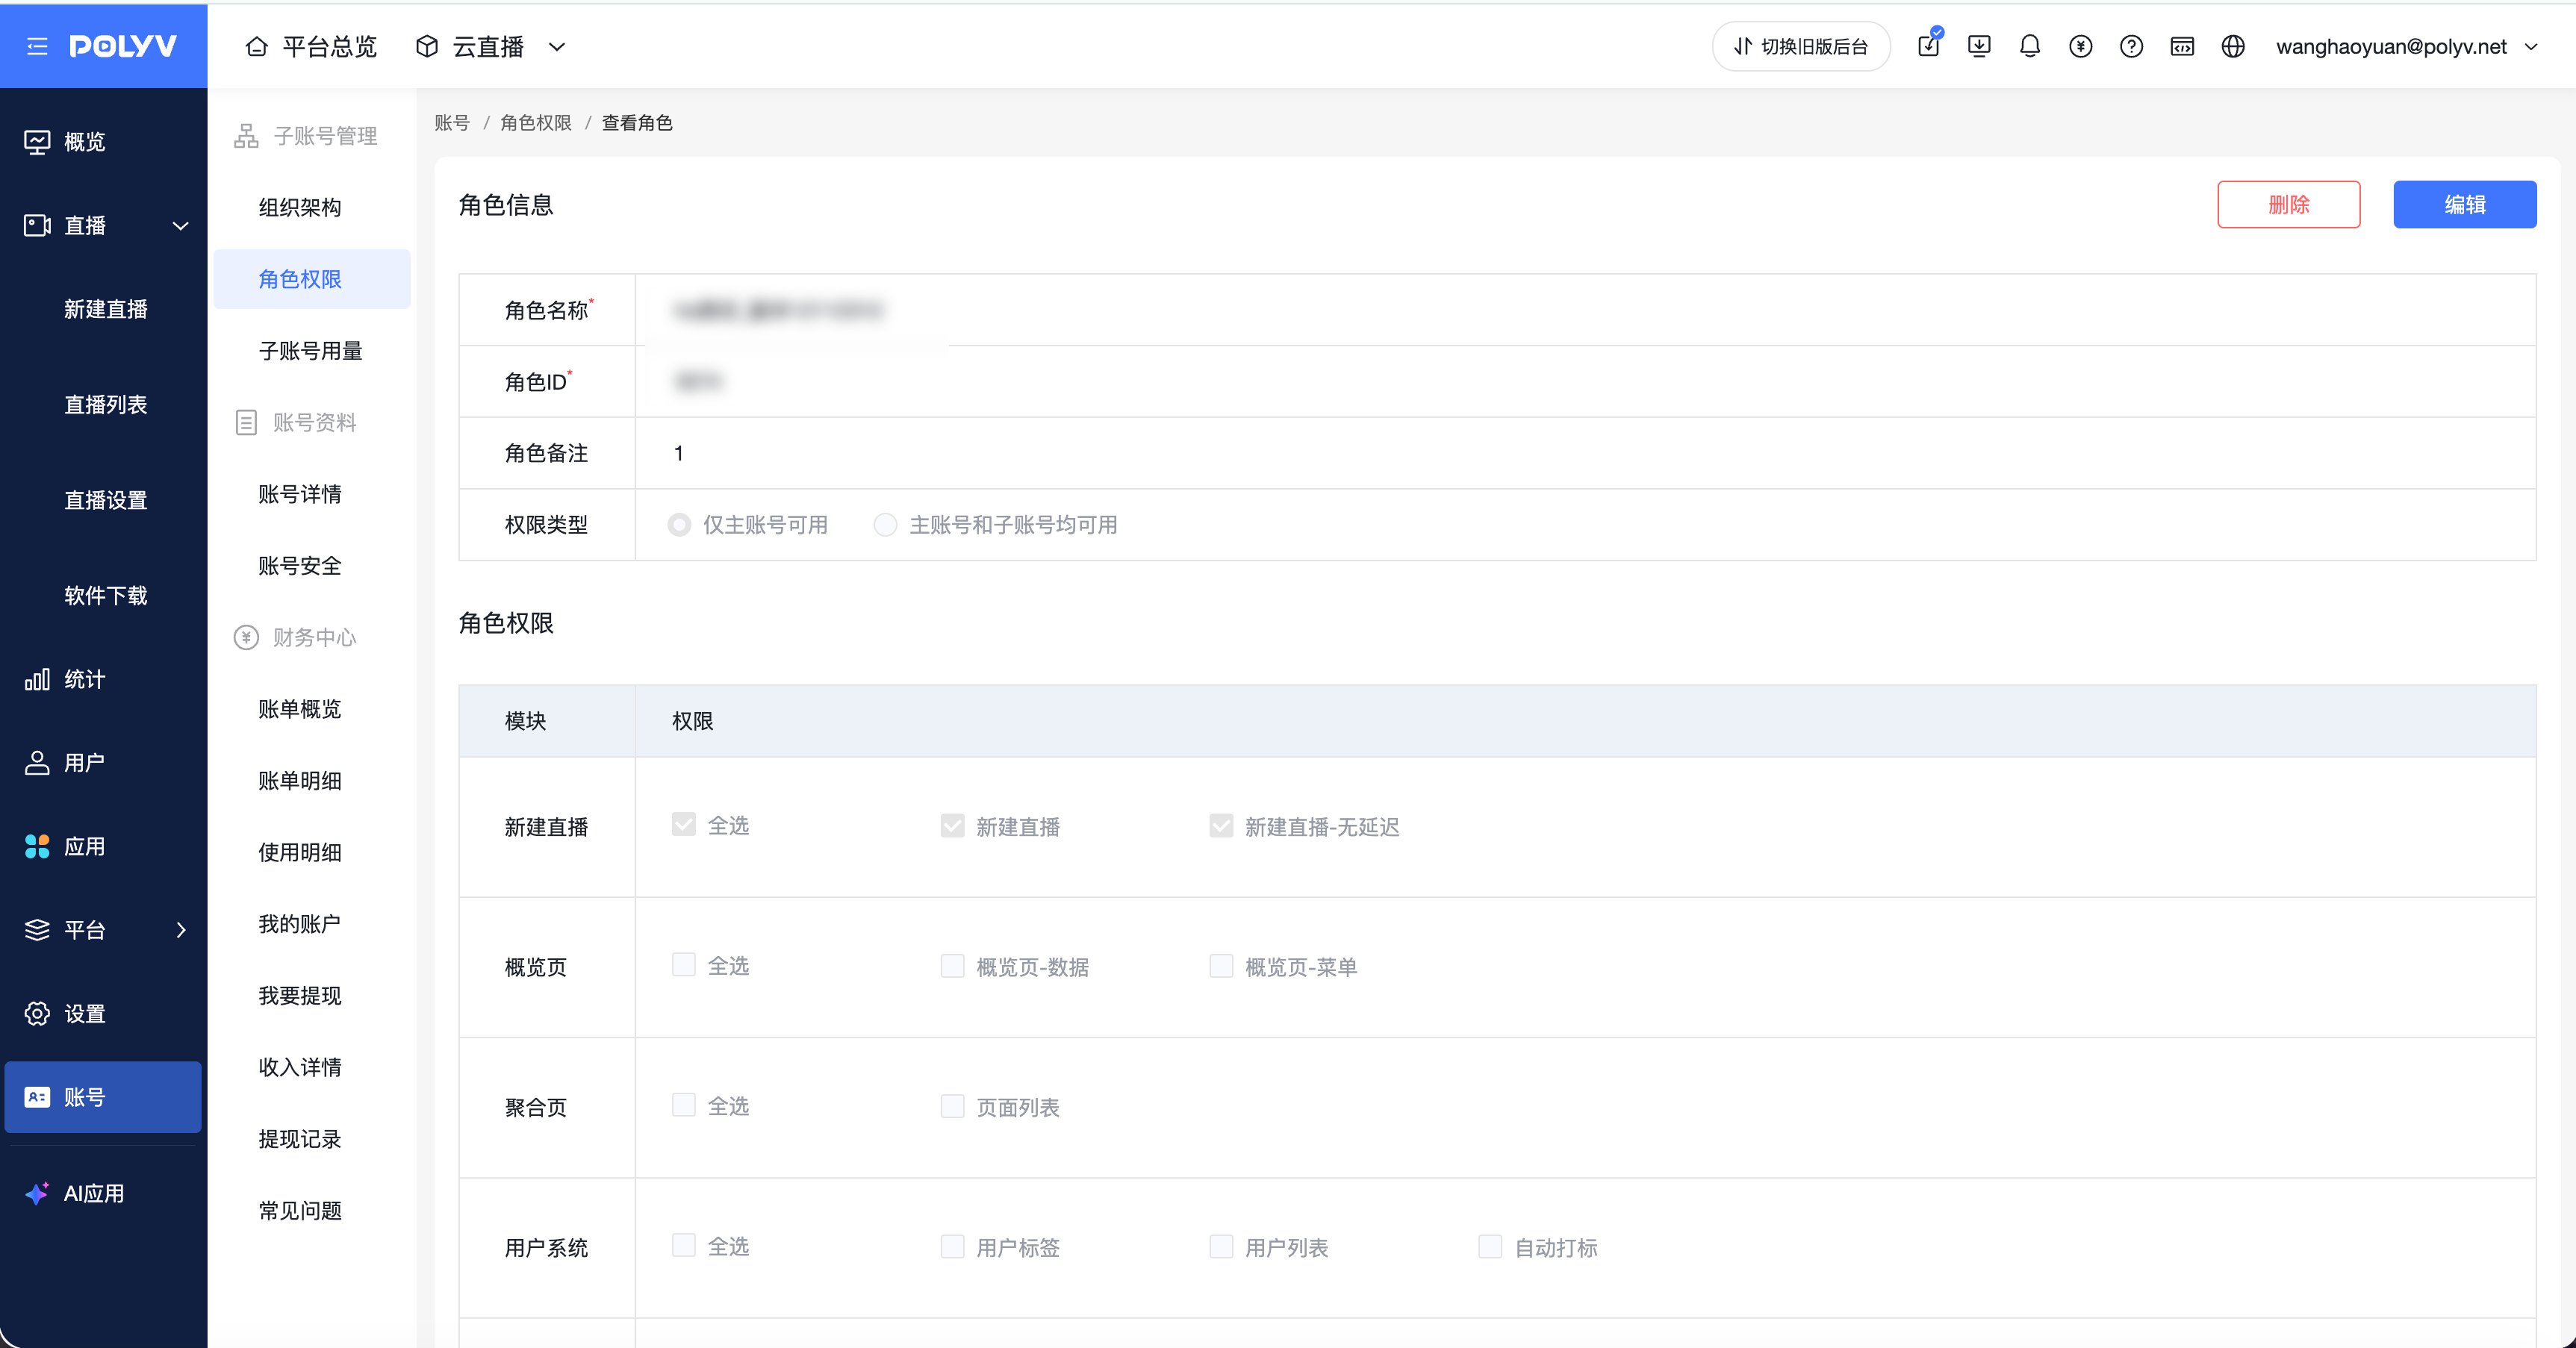Open the wanghaoyuan@polyv.net account dropdown
This screenshot has height=1348, width=2576.
(x=2407, y=46)
